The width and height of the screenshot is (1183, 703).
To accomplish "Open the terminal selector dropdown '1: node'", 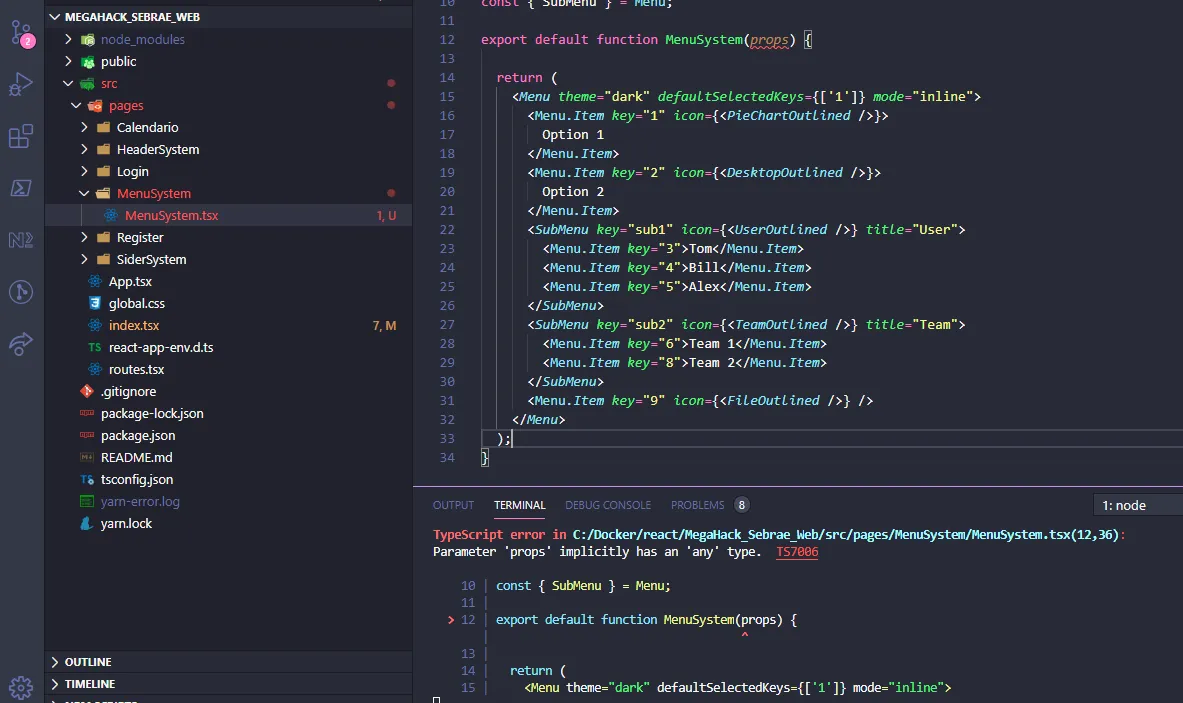I will [1137, 505].
